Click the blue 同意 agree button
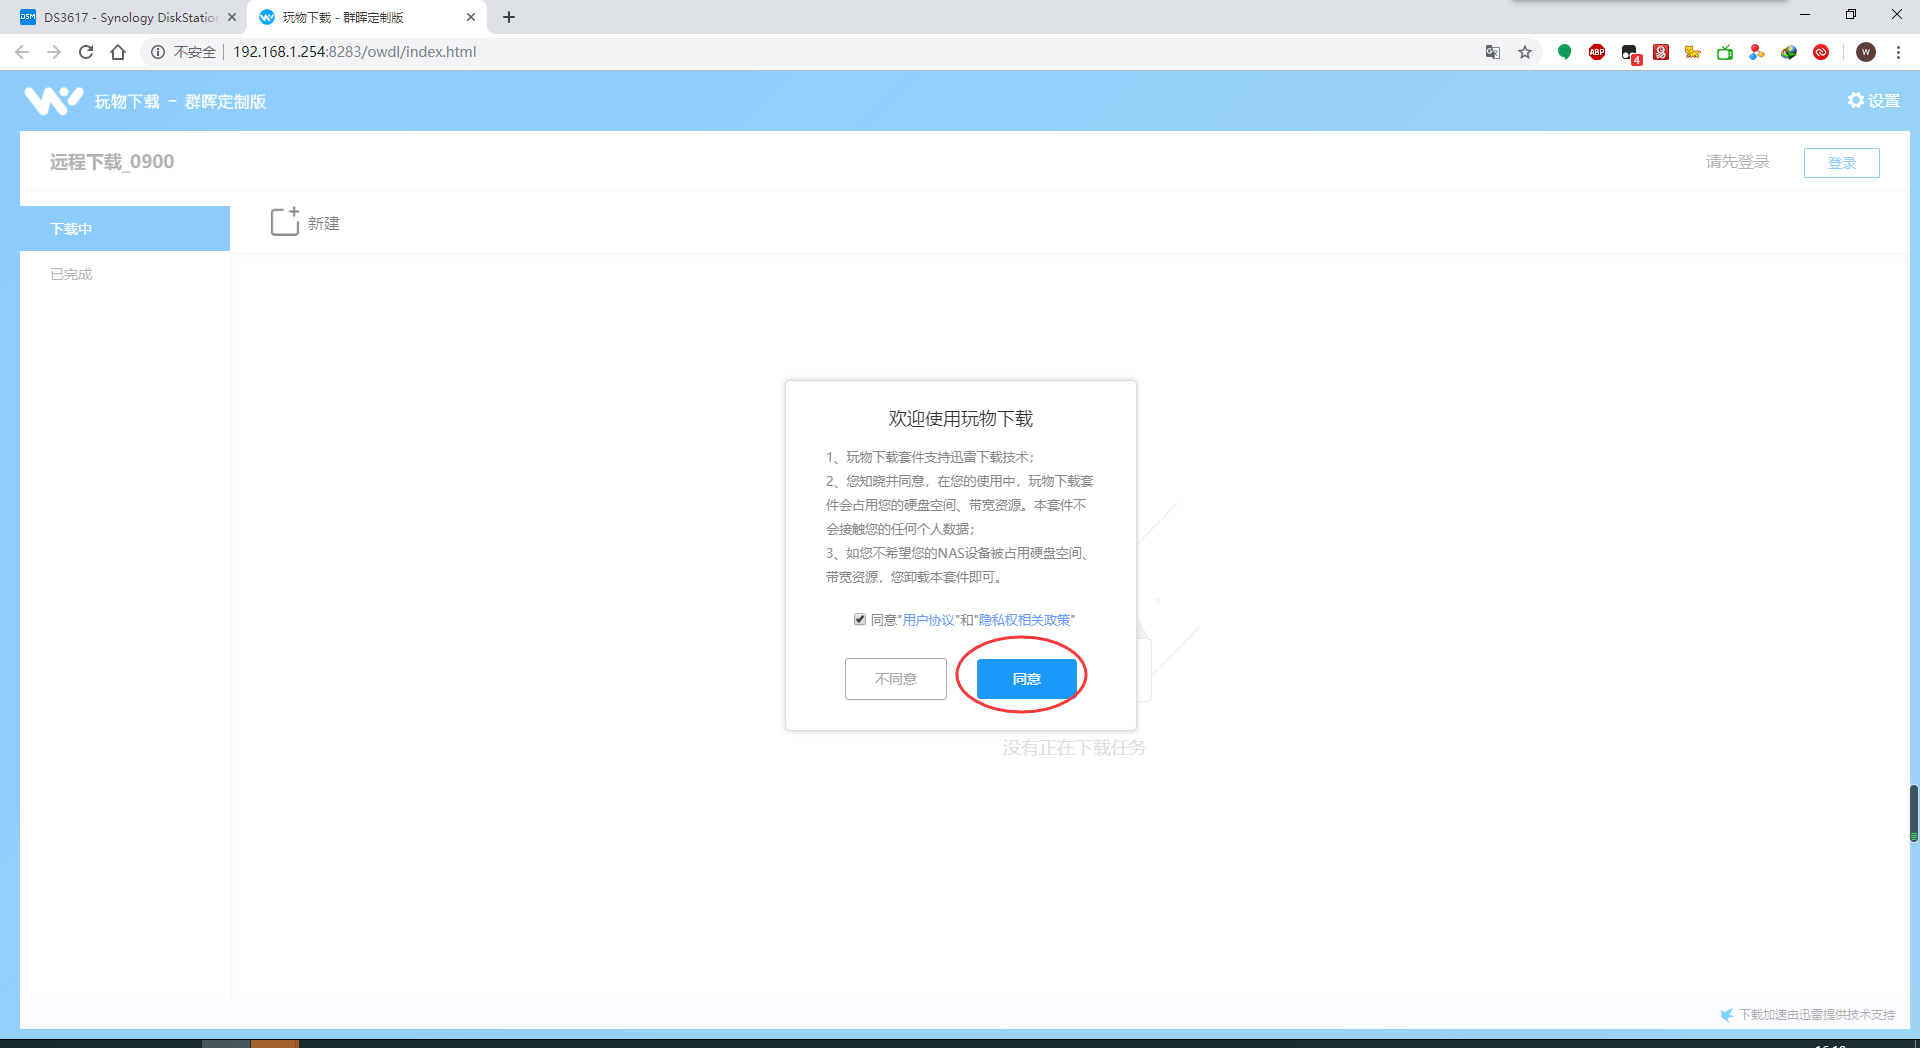 (1026, 679)
